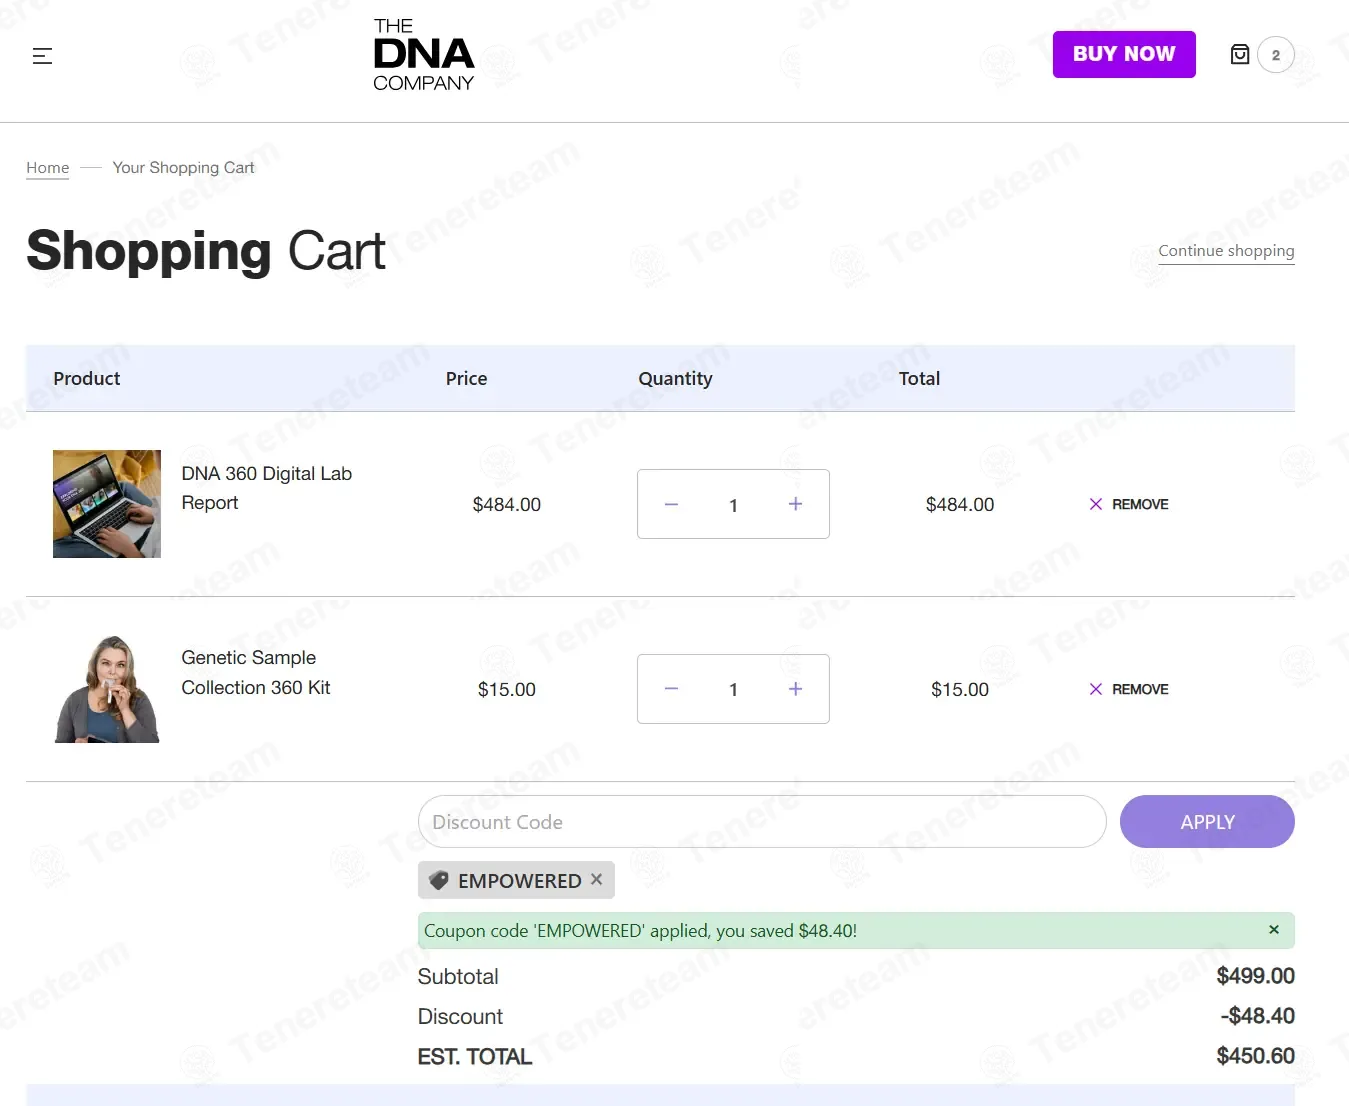
Task: Remove the EMPOWERED coupon tag
Action: click(597, 879)
